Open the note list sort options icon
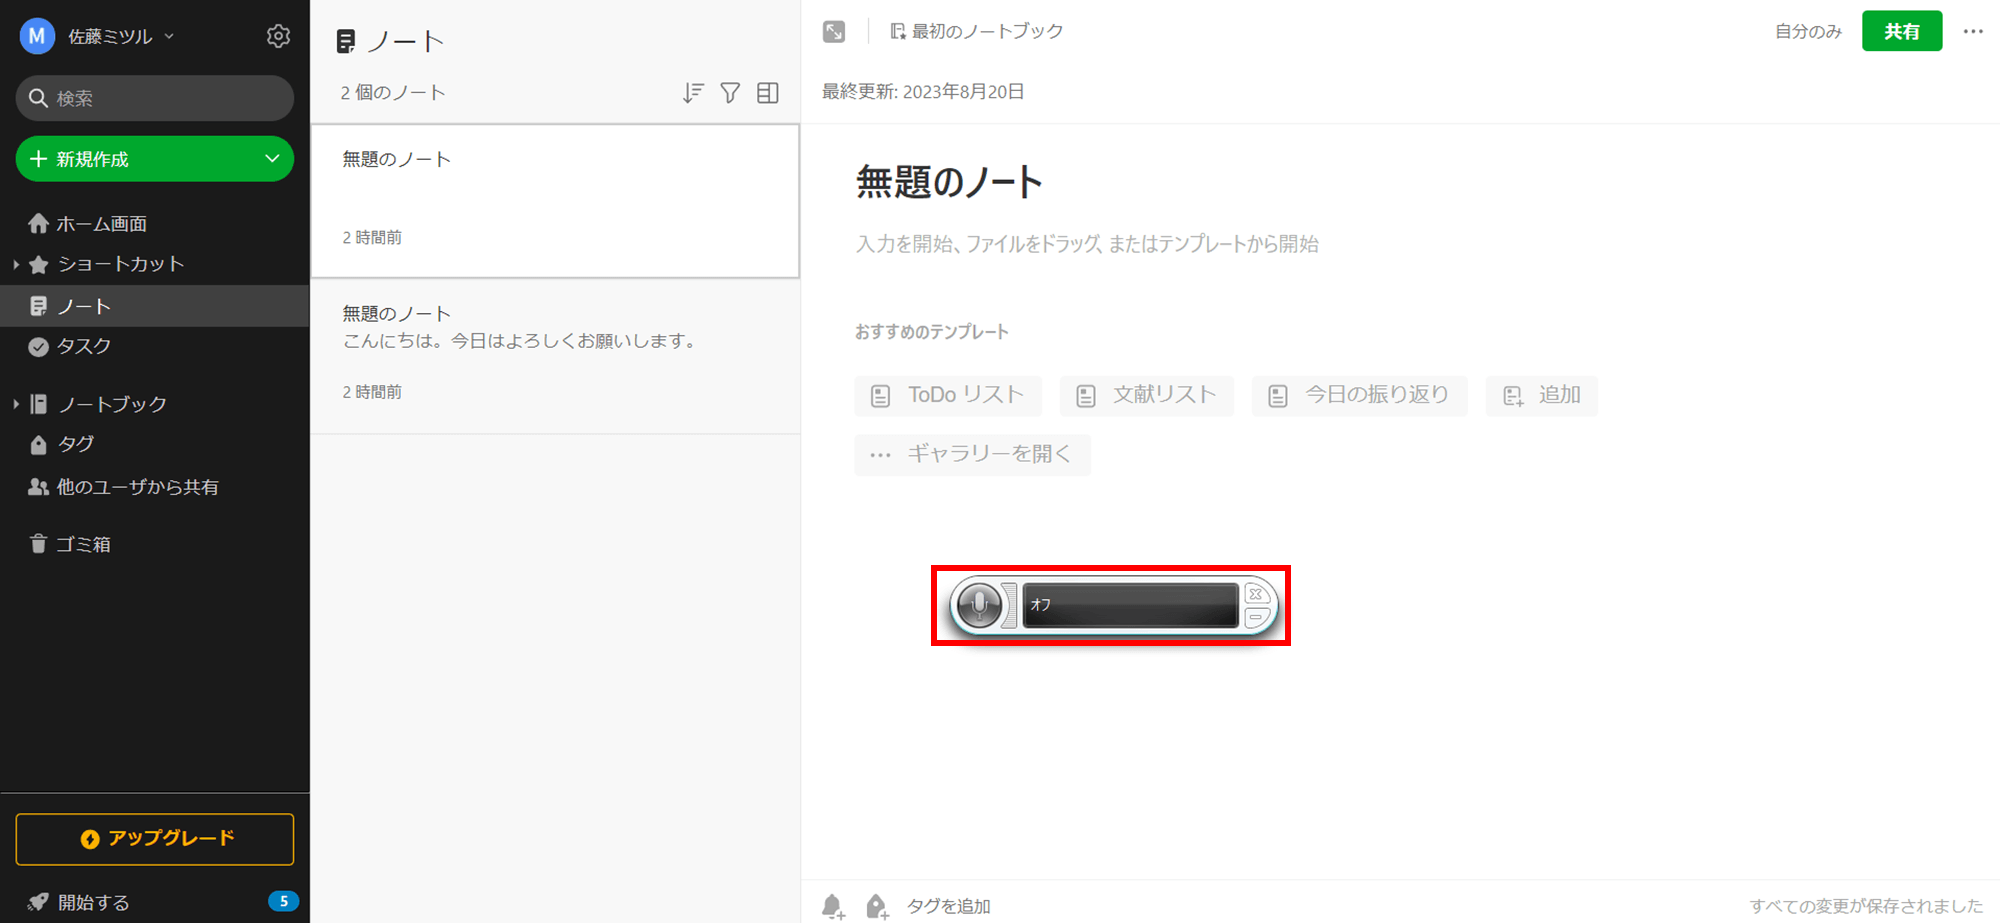 (693, 93)
